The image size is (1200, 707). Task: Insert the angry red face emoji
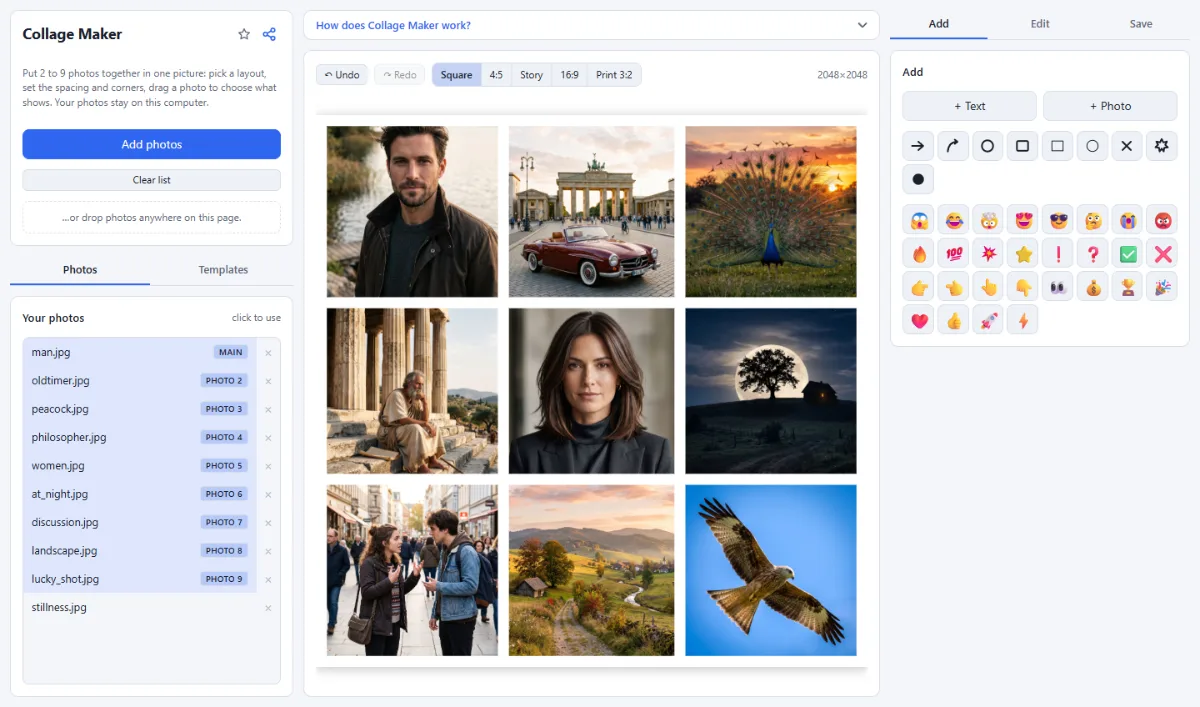click(x=1162, y=220)
